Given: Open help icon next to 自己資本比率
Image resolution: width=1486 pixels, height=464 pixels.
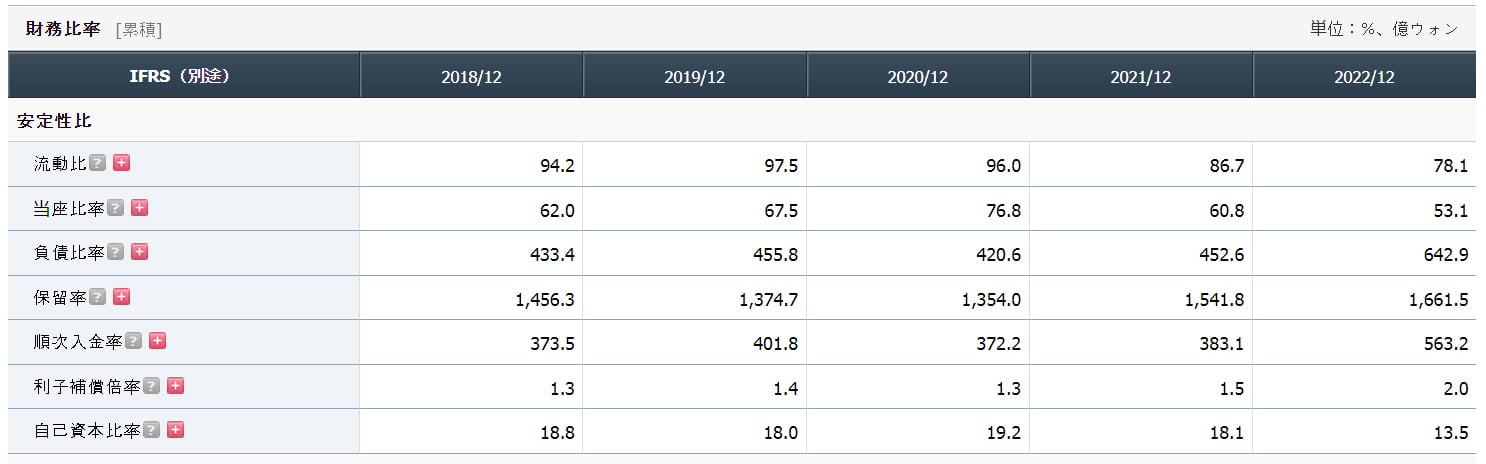Looking at the screenshot, I should click(x=151, y=430).
